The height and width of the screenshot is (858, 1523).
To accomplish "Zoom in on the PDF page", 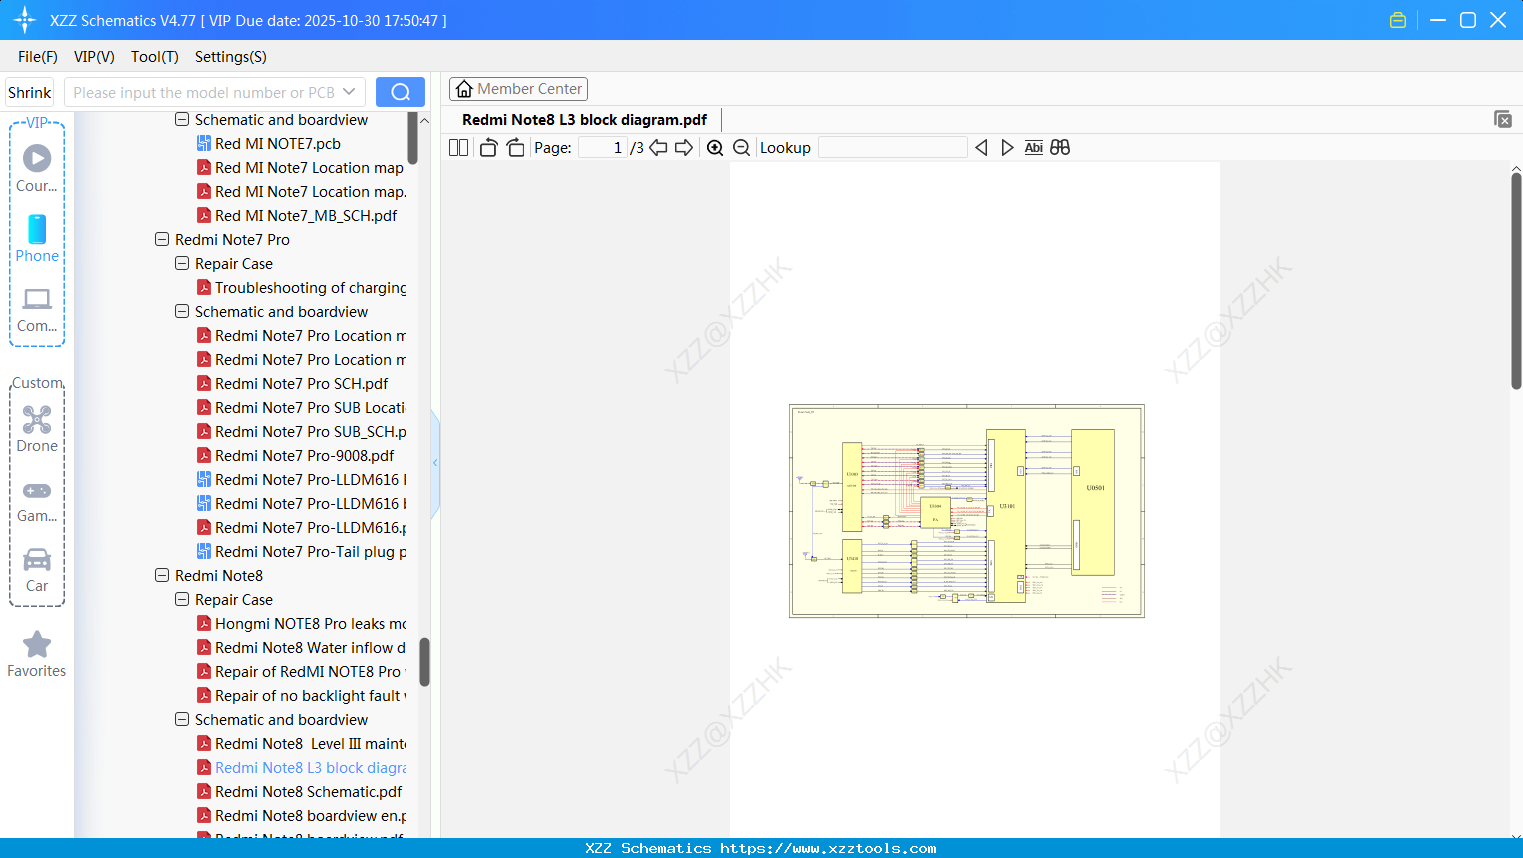I will pos(715,147).
